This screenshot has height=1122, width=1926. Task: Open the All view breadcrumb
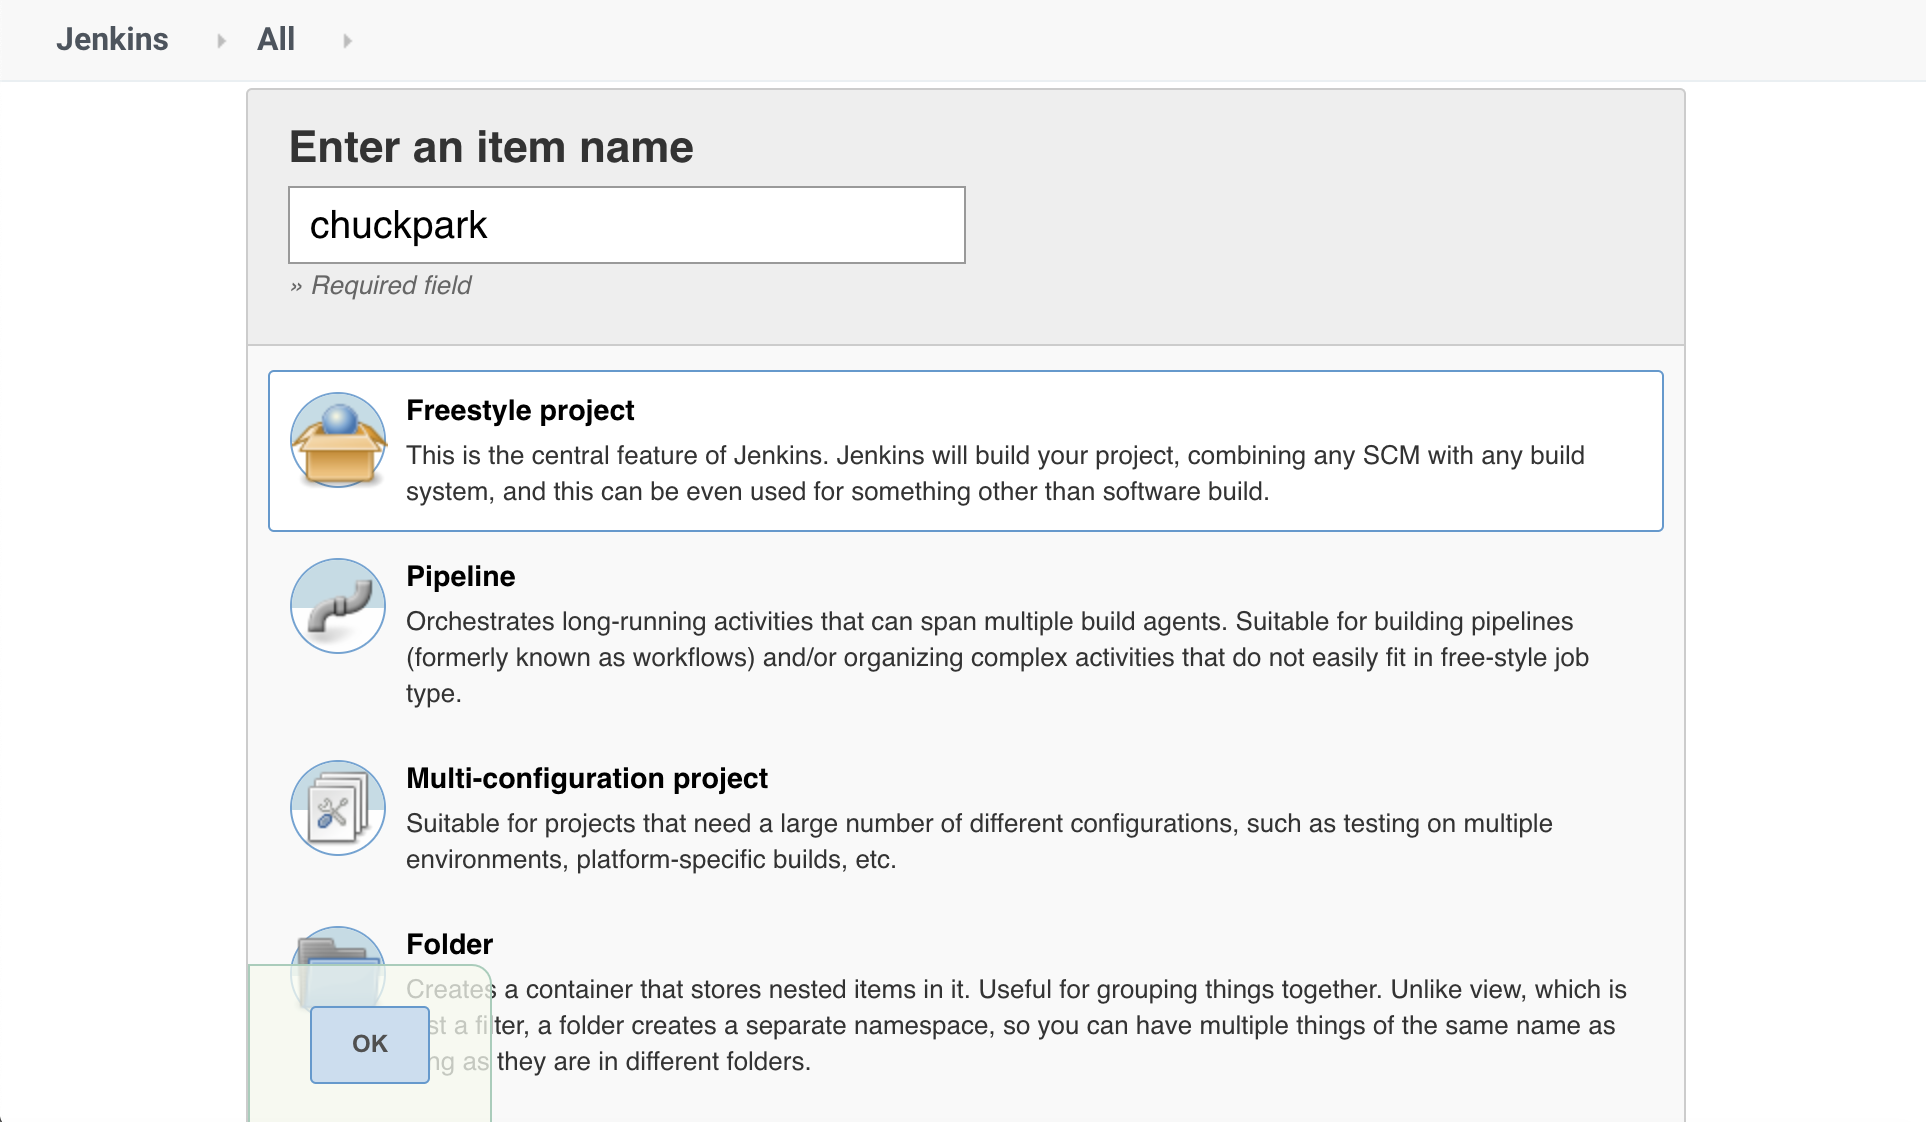click(x=275, y=40)
